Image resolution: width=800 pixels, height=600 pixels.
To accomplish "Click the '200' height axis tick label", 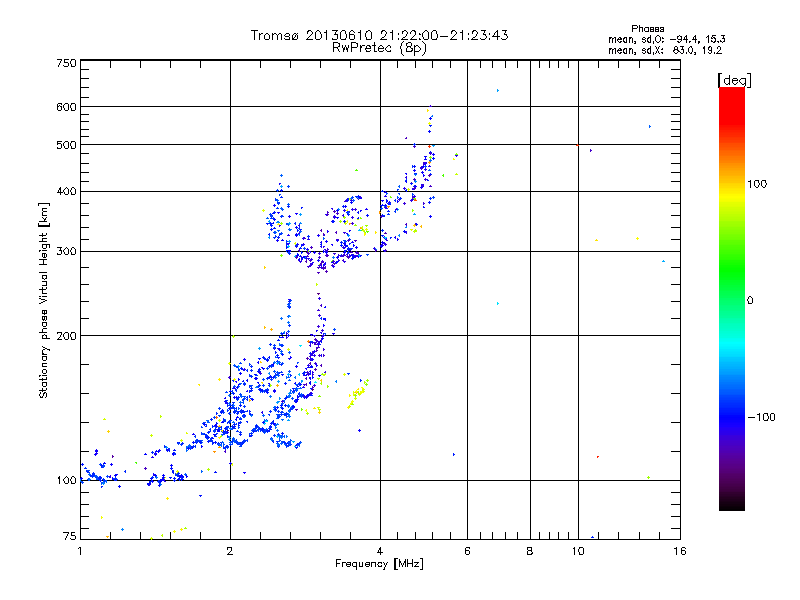I will point(66,336).
